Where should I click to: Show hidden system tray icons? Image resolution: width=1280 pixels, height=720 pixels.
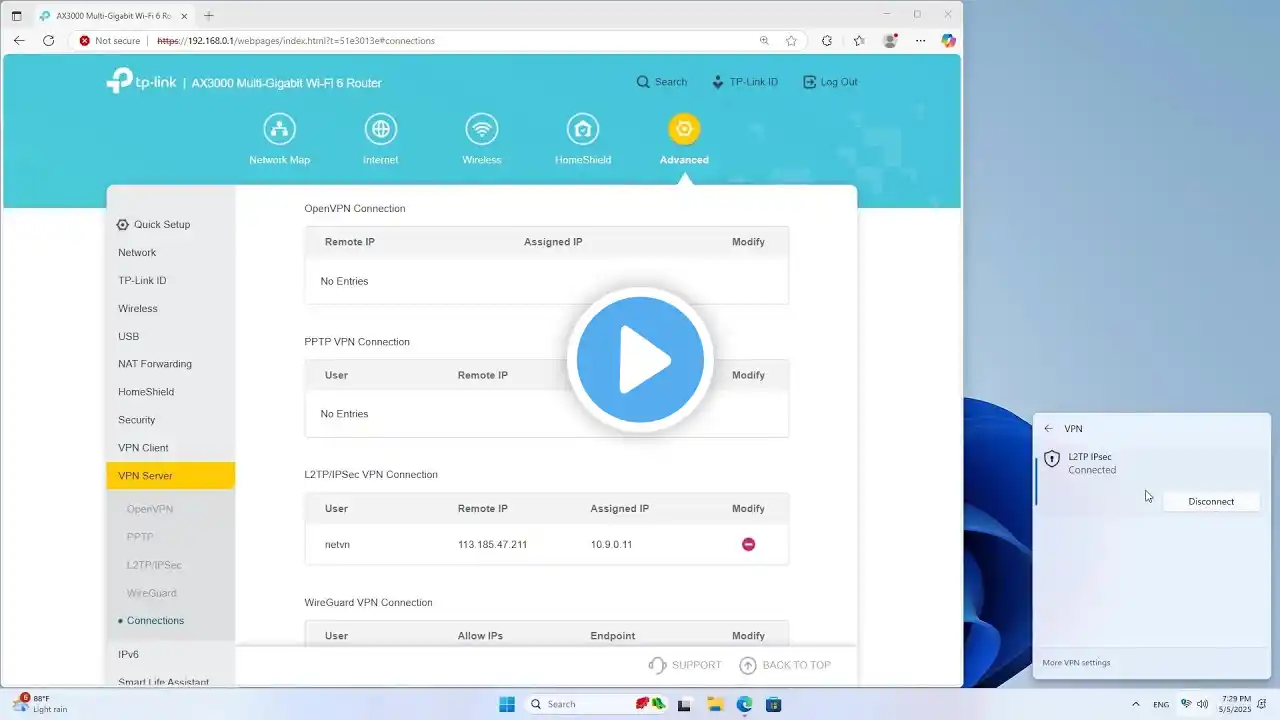1135,704
